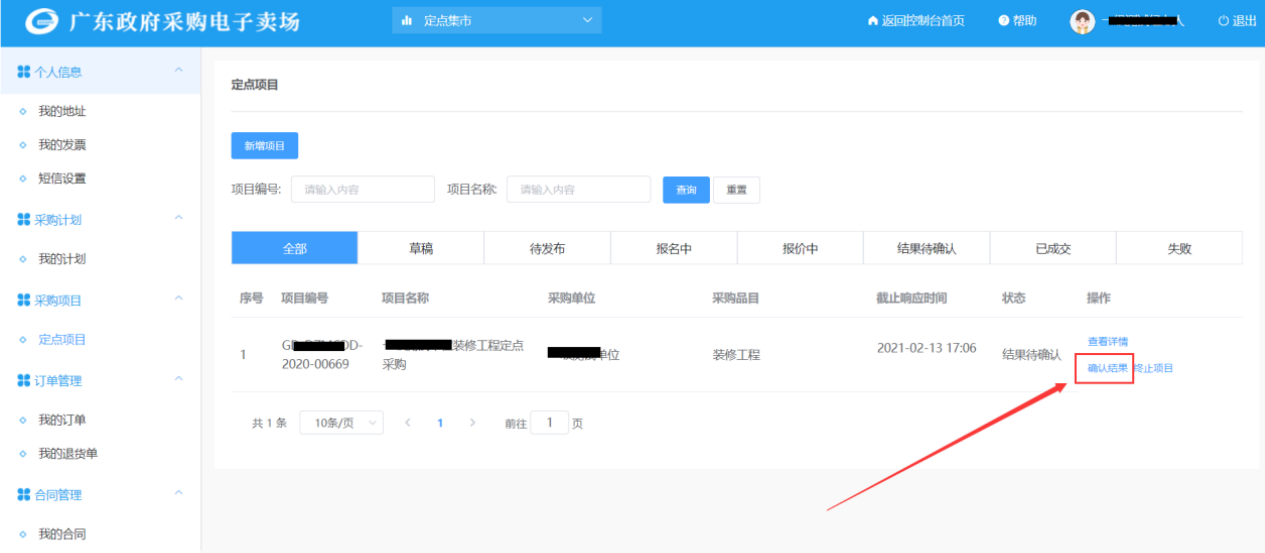1265x553 pixels.
Task: Click the 返回控制台首页 home icon
Action: click(x=872, y=21)
